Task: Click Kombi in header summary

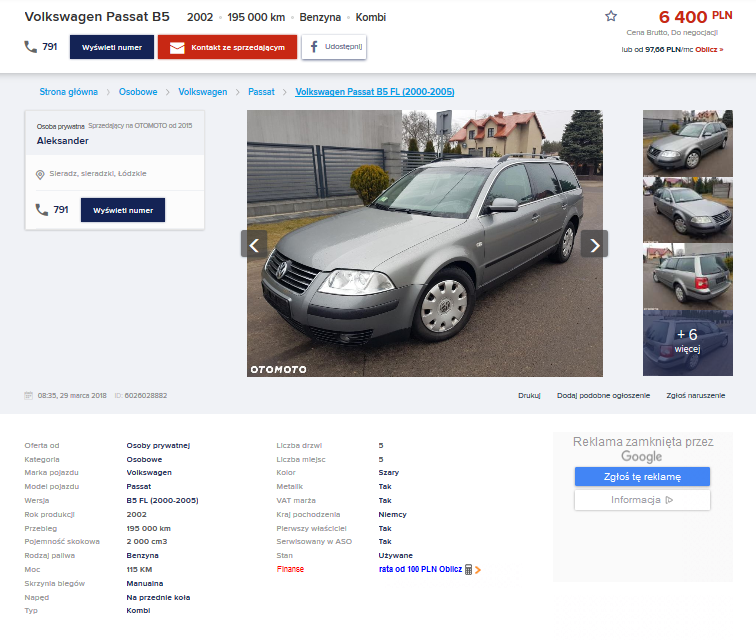Action: 371,17
